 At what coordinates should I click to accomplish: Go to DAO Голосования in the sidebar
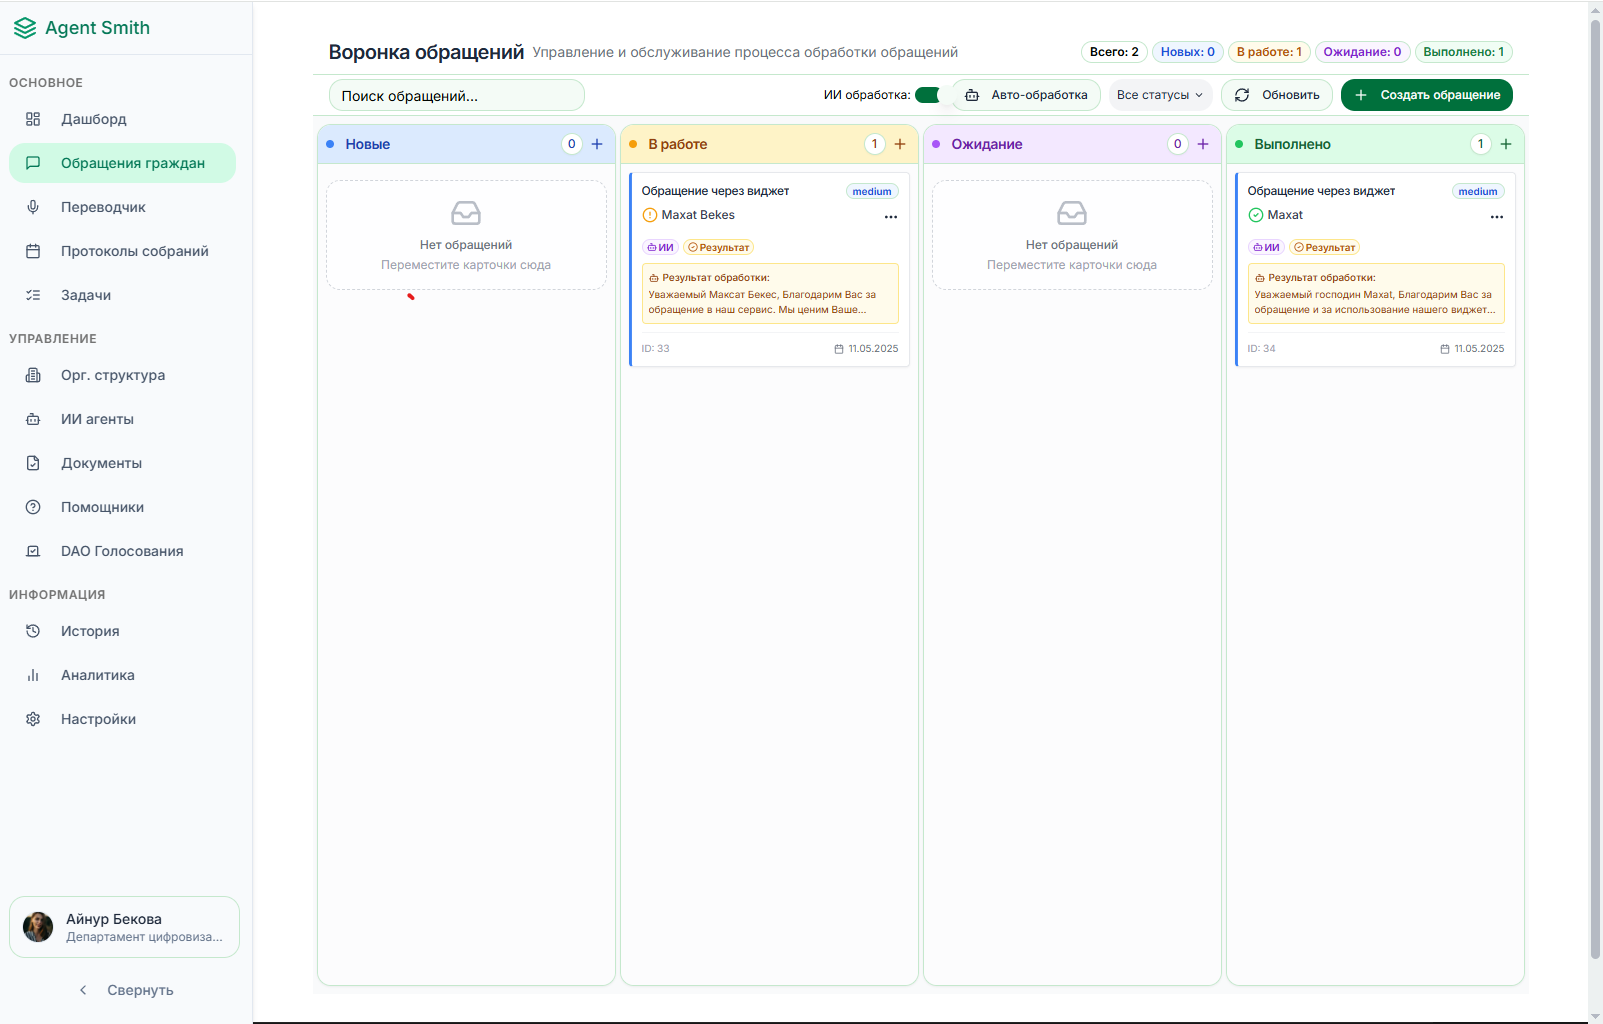pyautogui.click(x=121, y=551)
